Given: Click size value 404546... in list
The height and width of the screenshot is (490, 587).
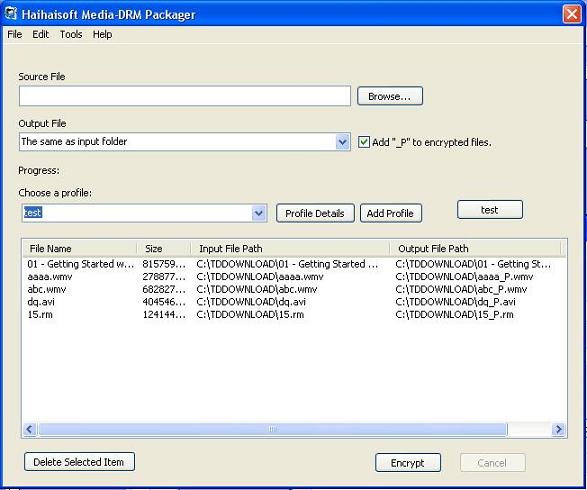Looking at the screenshot, I should 164,302.
